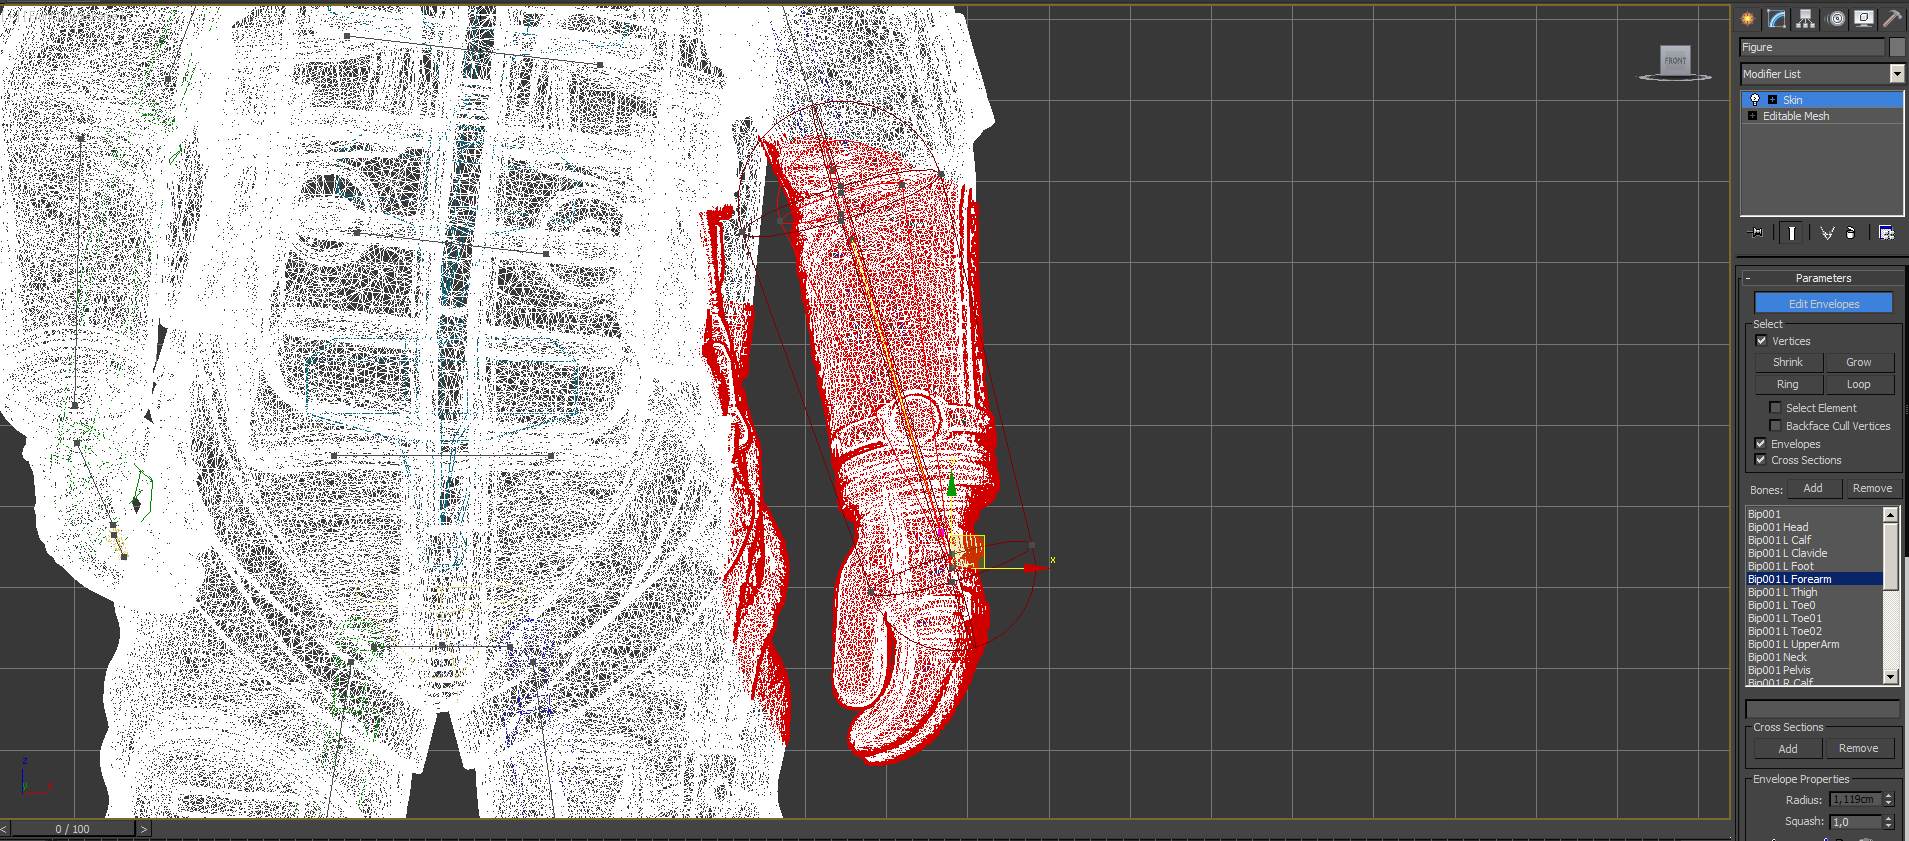Image resolution: width=1909 pixels, height=841 pixels.
Task: Open the Motion panel tab
Action: (1836, 18)
